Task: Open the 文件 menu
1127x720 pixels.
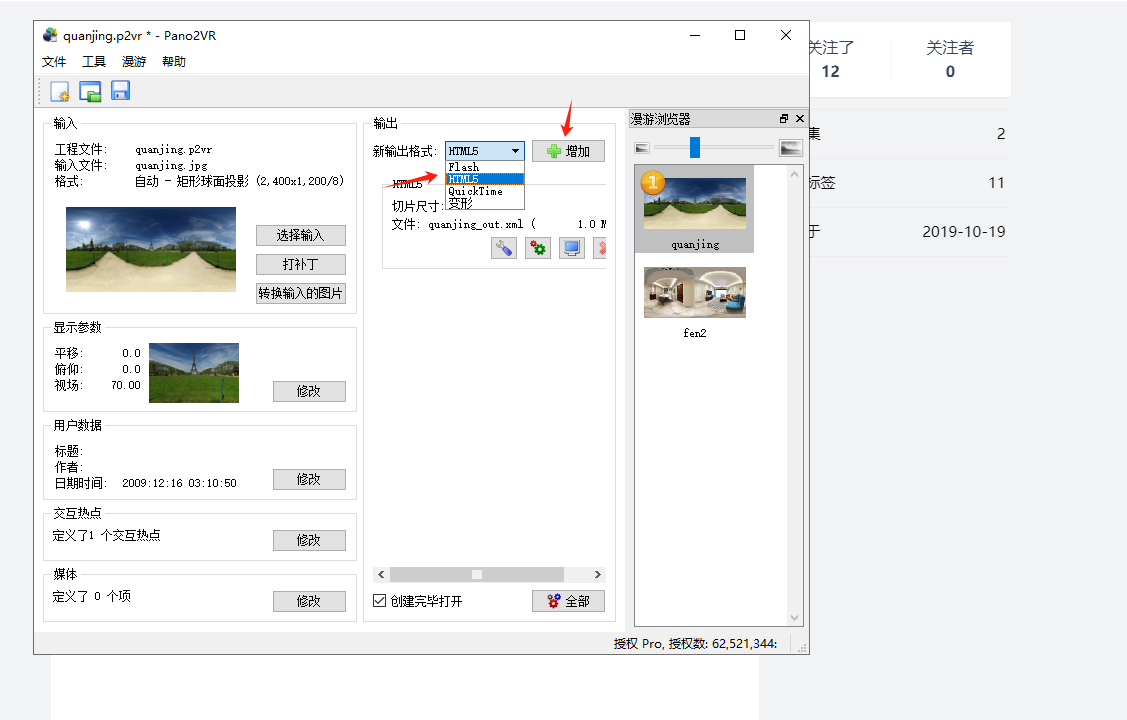Action: coord(54,62)
